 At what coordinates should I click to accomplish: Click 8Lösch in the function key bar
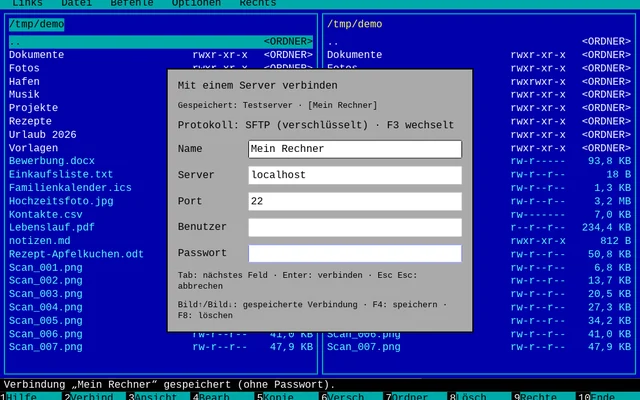click(467, 396)
